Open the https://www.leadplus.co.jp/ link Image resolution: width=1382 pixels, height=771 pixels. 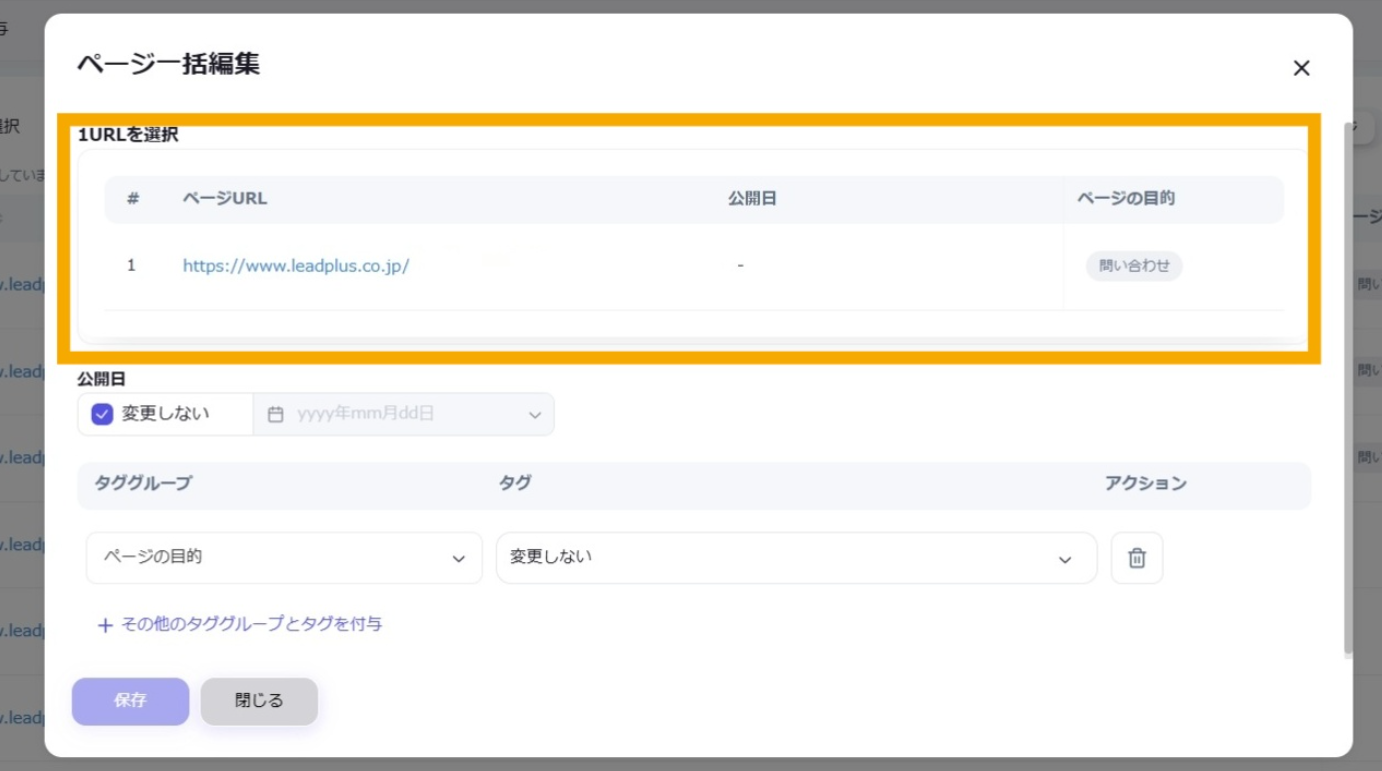[x=296, y=266]
